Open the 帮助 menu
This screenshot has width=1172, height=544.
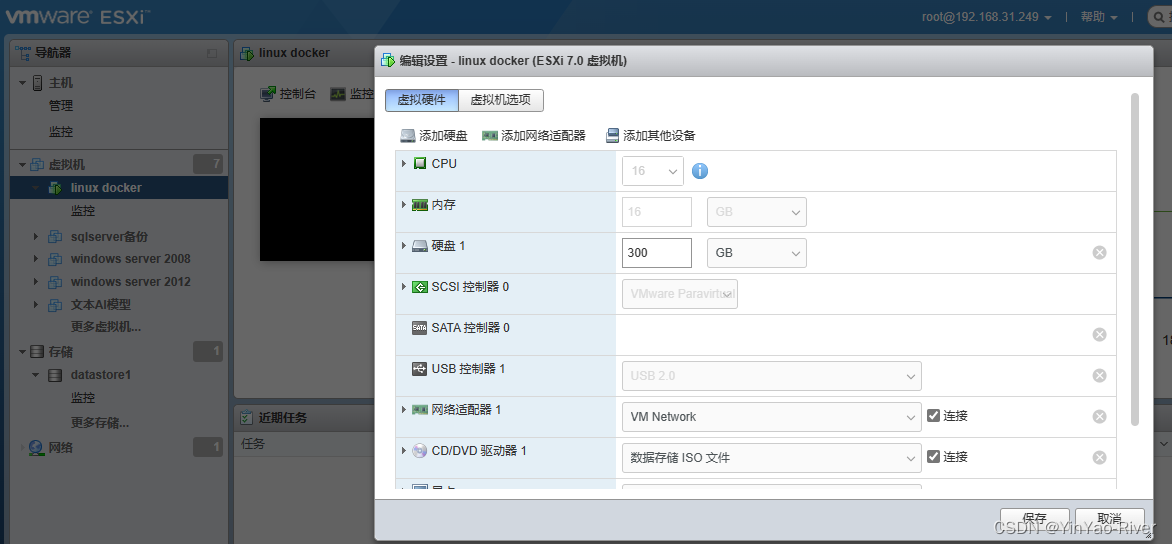[x=1099, y=16]
